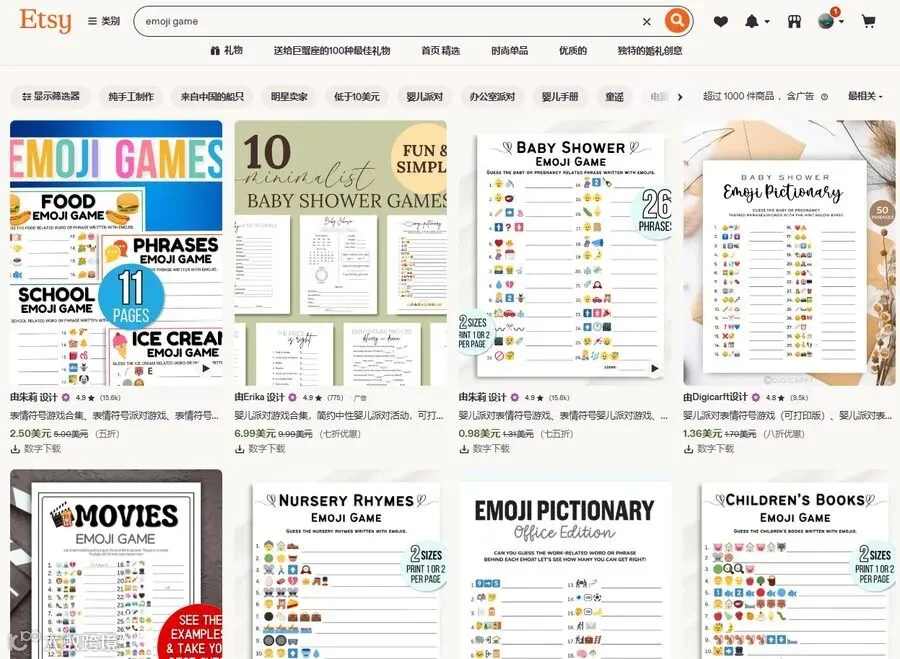This screenshot has height=659, width=900.
Task: Open 首页精选 navigation item
Action: coord(440,51)
